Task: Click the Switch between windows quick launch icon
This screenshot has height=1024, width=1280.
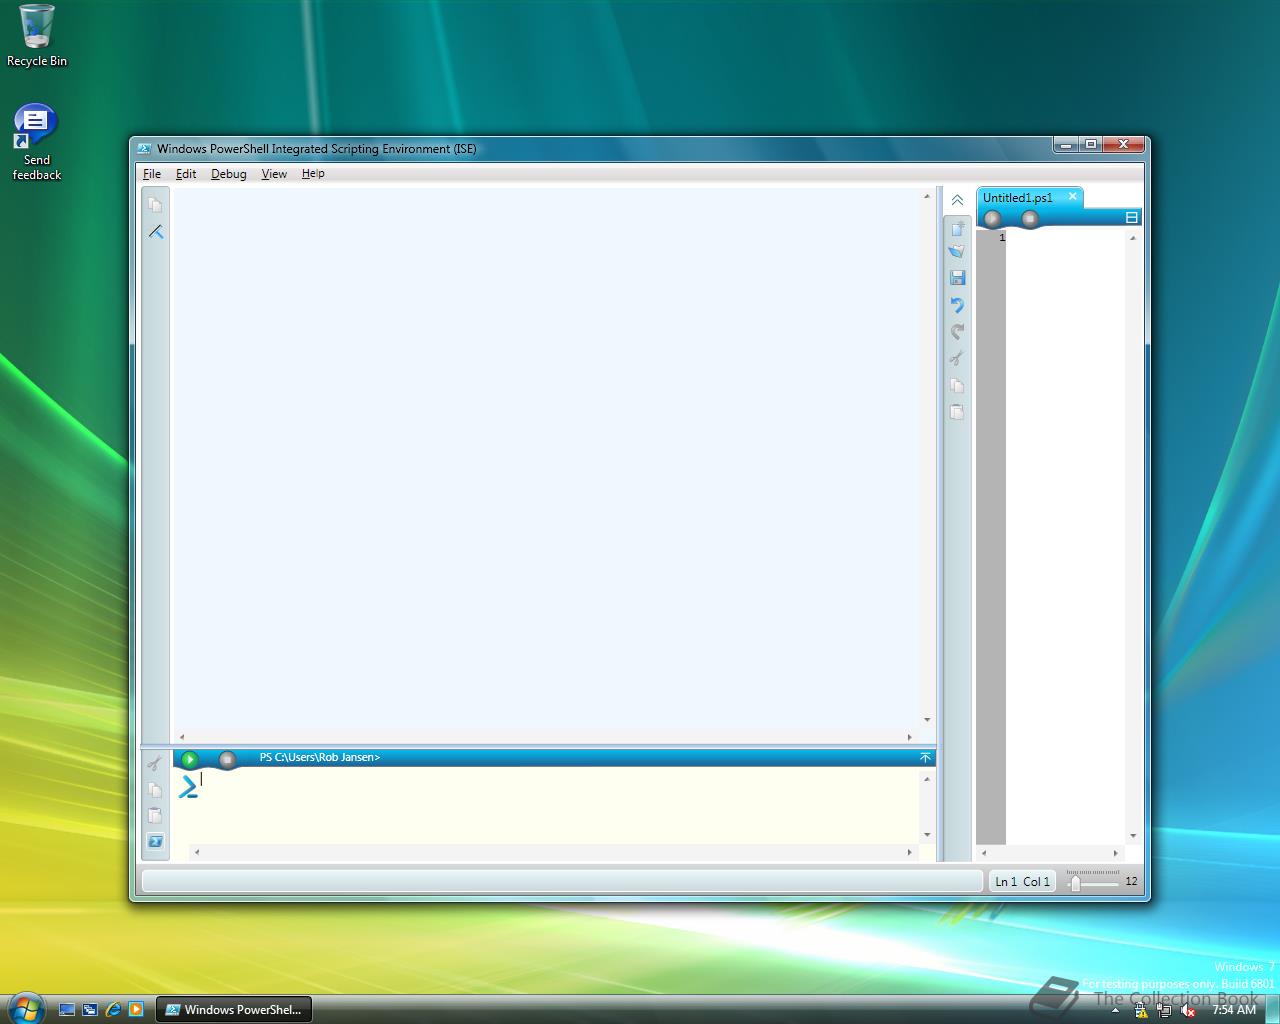Action: [90, 1010]
